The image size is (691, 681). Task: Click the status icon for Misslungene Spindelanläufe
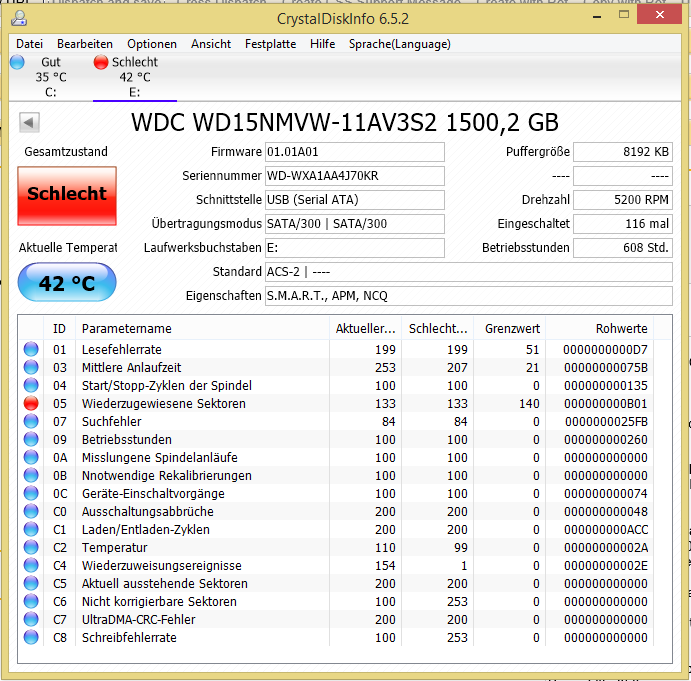(31, 458)
